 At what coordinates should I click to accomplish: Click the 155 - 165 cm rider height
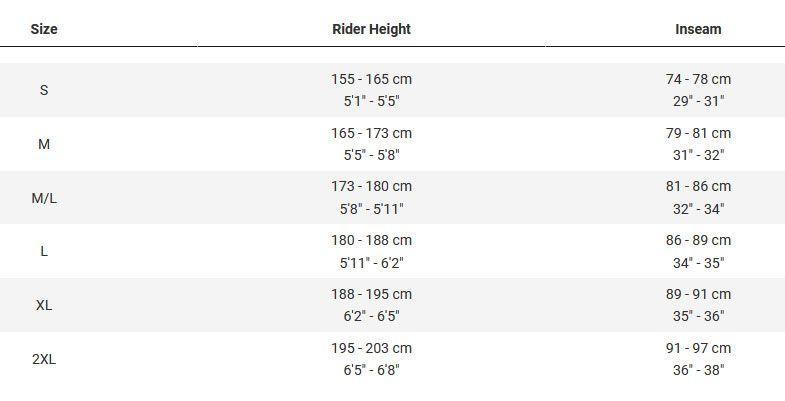tap(371, 79)
